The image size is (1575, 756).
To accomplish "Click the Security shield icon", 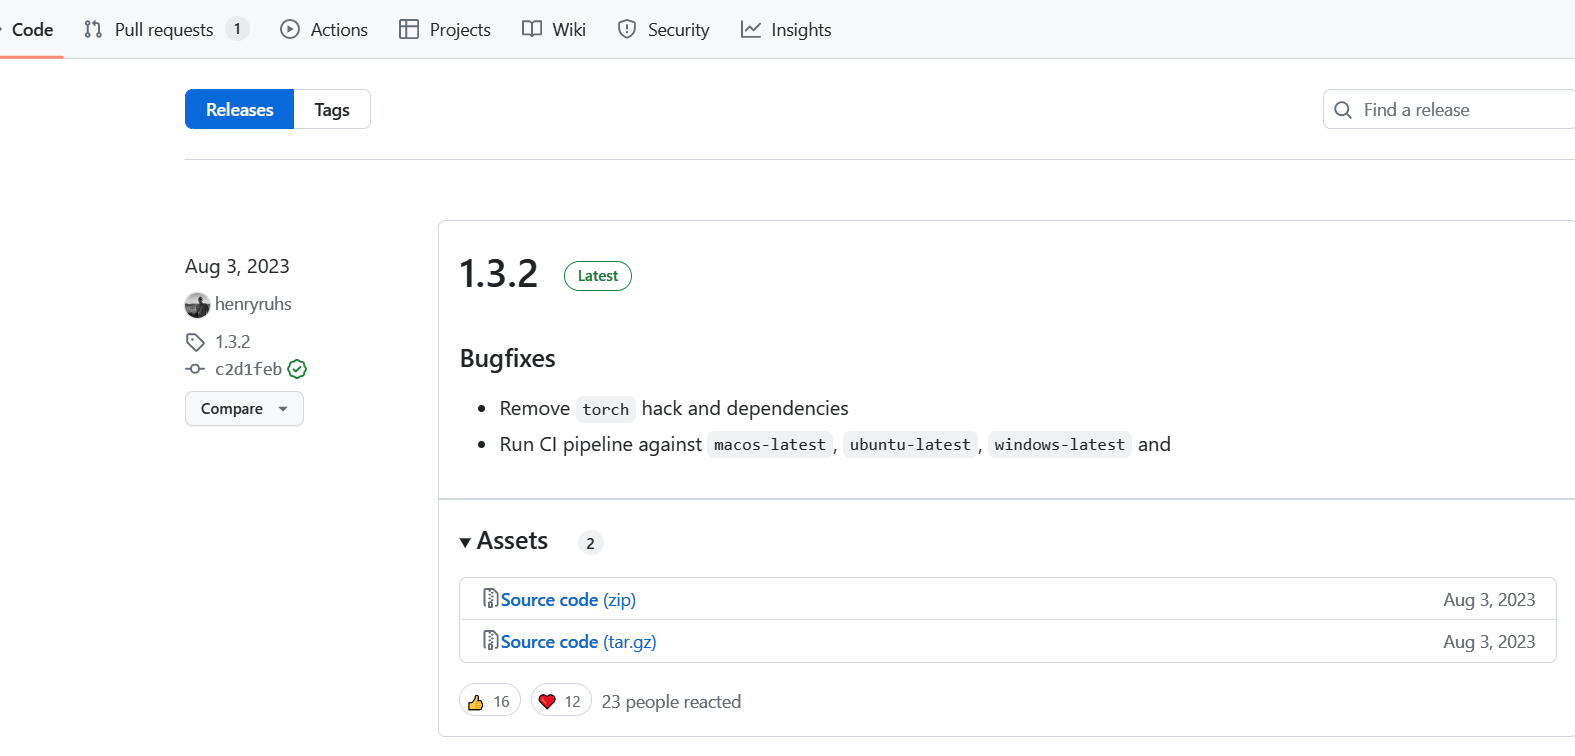I will [x=627, y=29].
